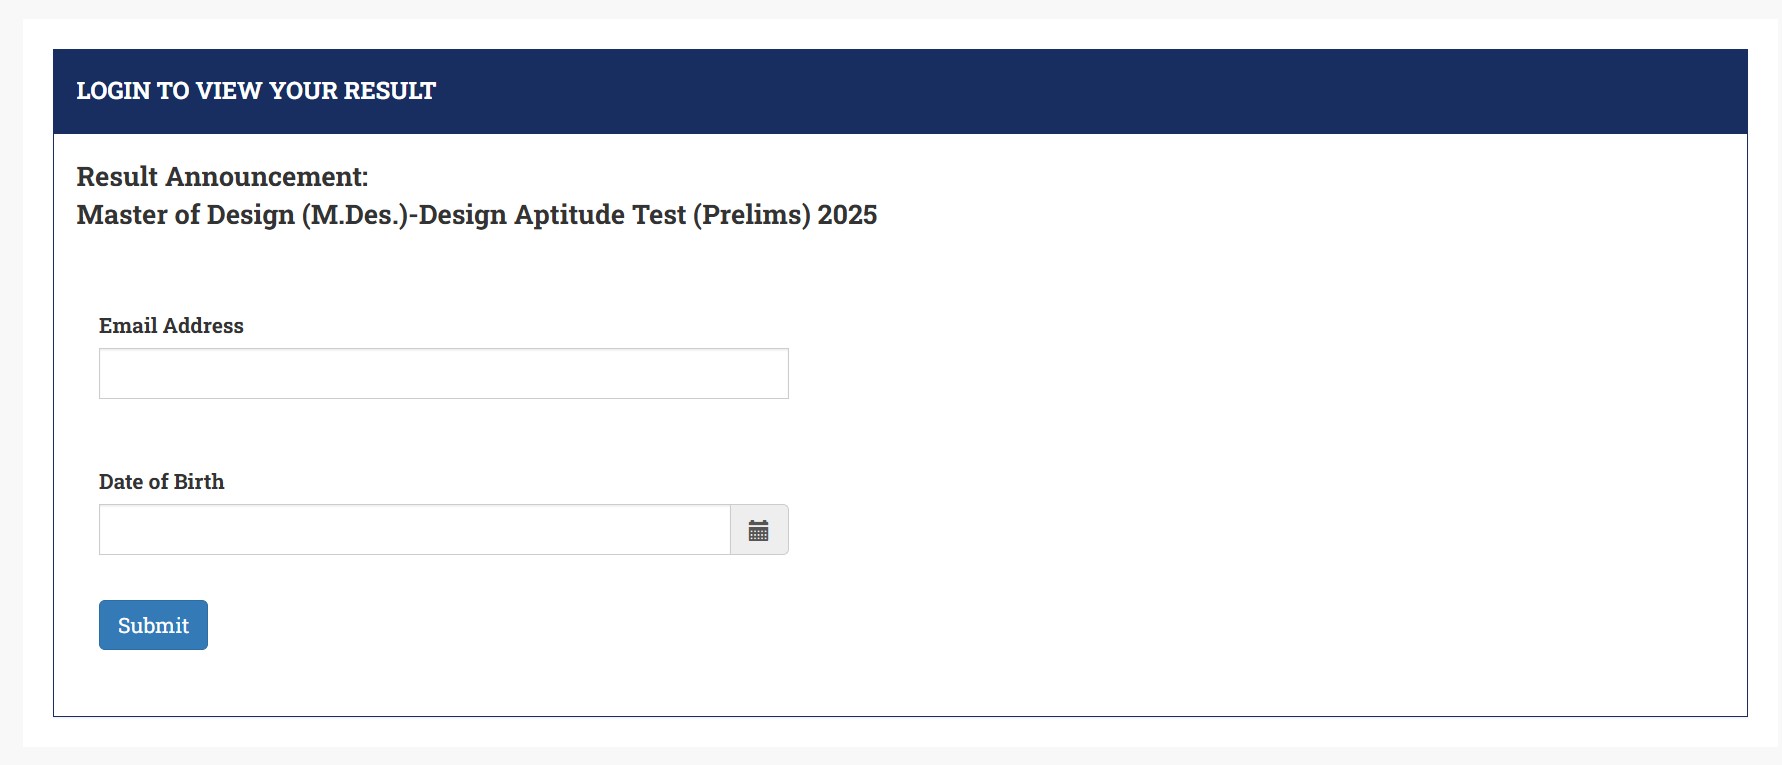Click the LOGIN TO VIEW YOUR RESULT header

point(256,91)
